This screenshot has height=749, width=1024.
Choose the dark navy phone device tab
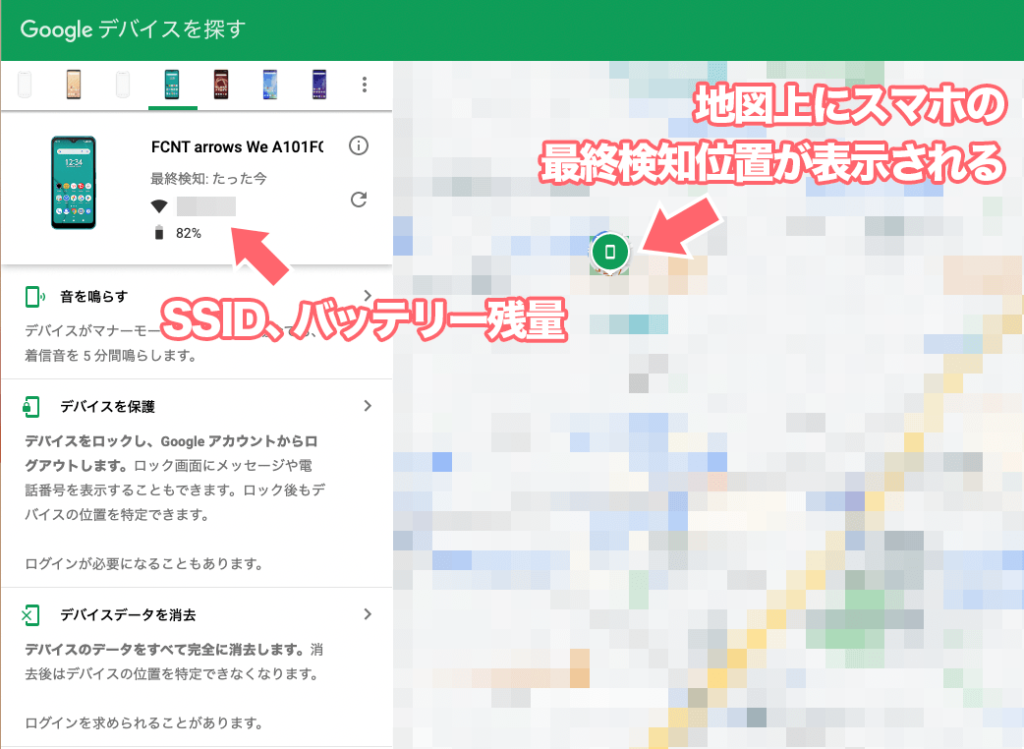pyautogui.click(x=319, y=85)
